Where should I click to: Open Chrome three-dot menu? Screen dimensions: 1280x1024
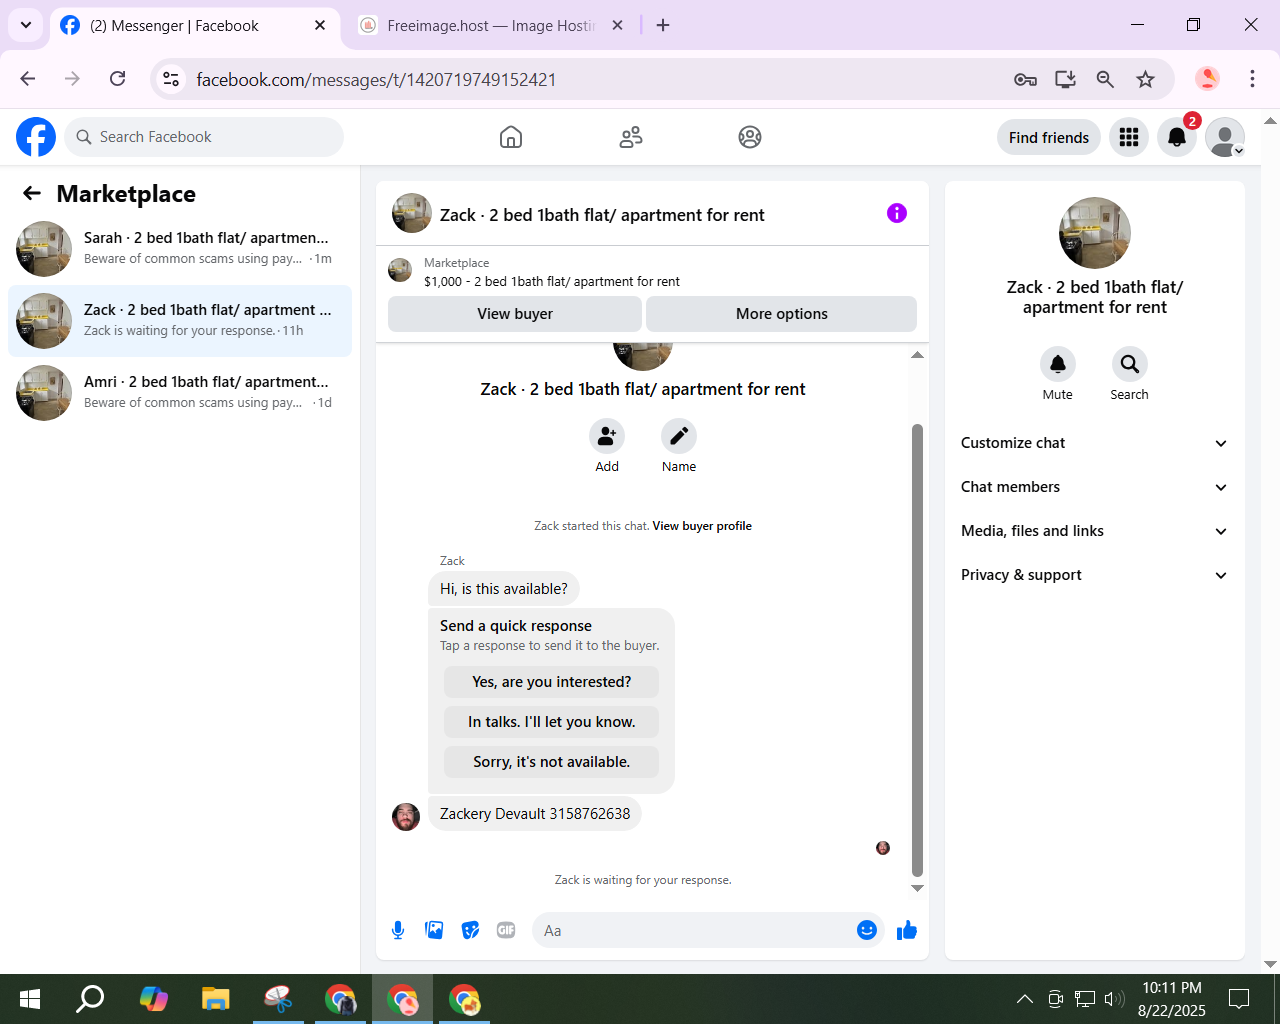pos(1252,79)
